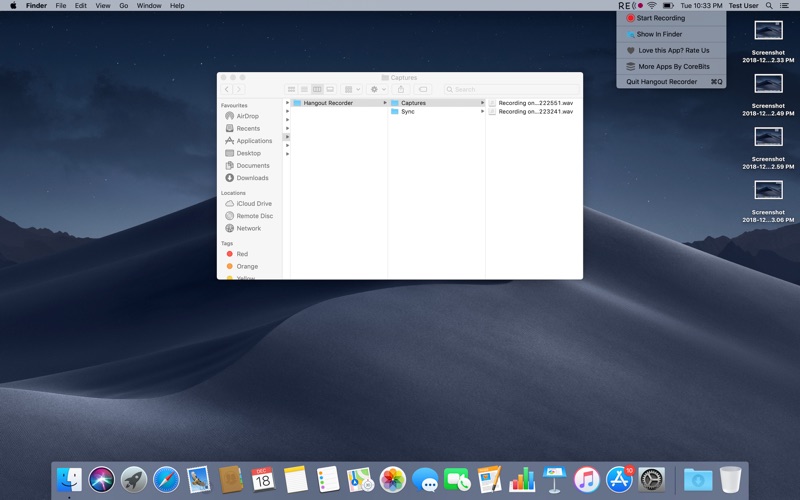Launch Siri from the Dock
This screenshot has height=500, width=800.
[x=102, y=480]
